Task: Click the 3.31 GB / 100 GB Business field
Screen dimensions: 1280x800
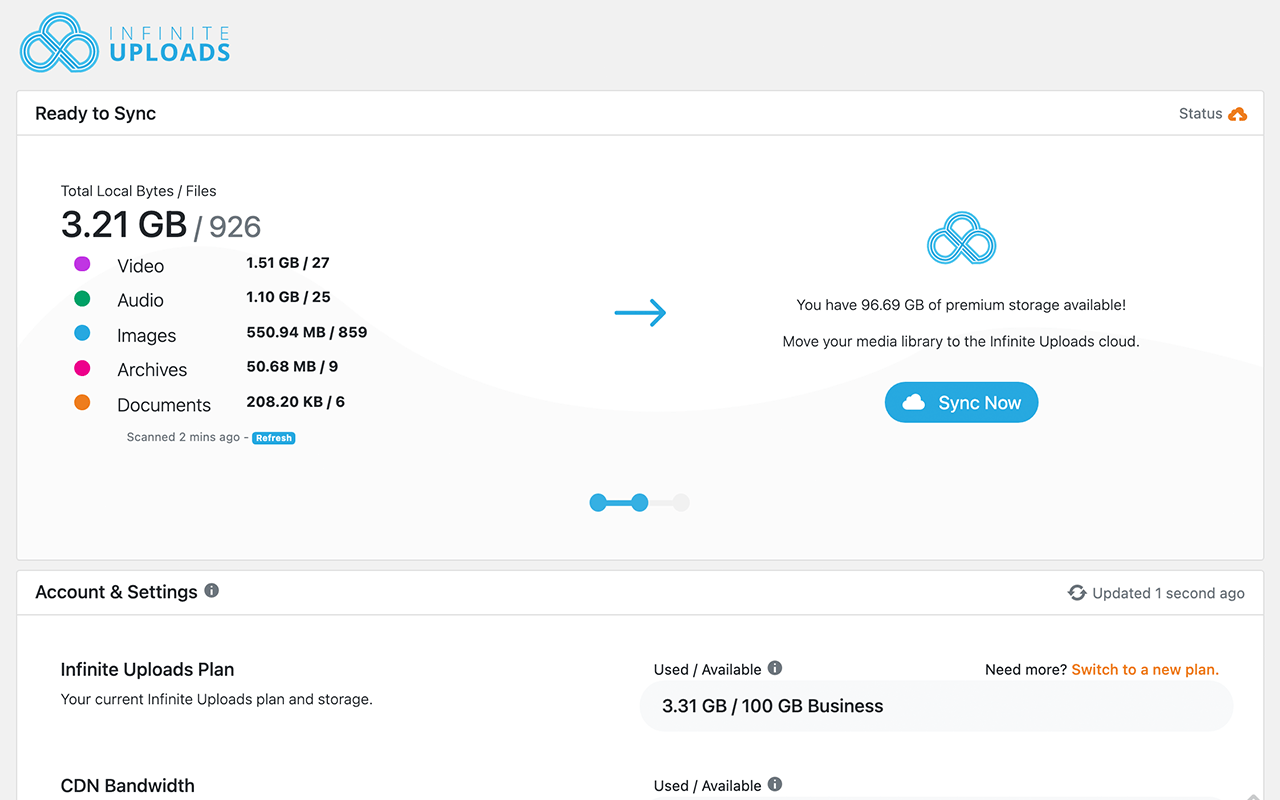Action: point(936,706)
